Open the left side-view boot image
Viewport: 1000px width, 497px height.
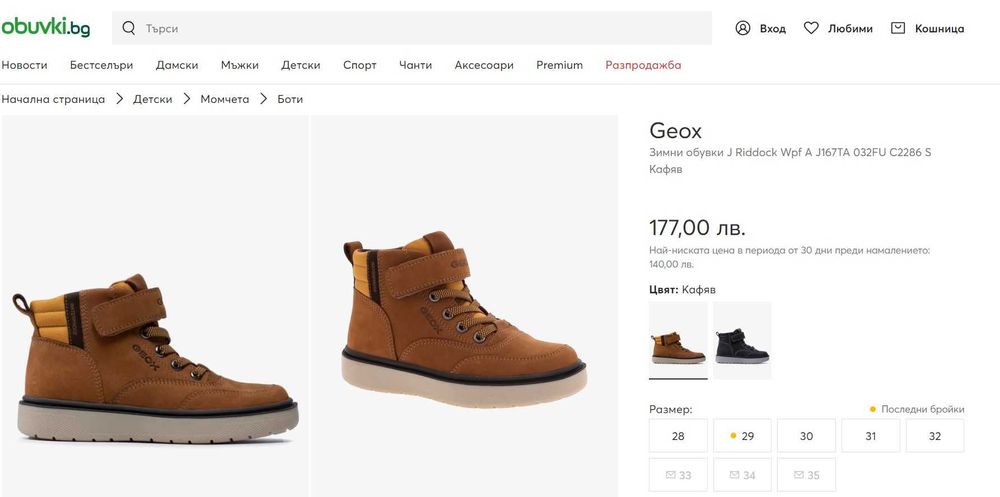[155, 306]
